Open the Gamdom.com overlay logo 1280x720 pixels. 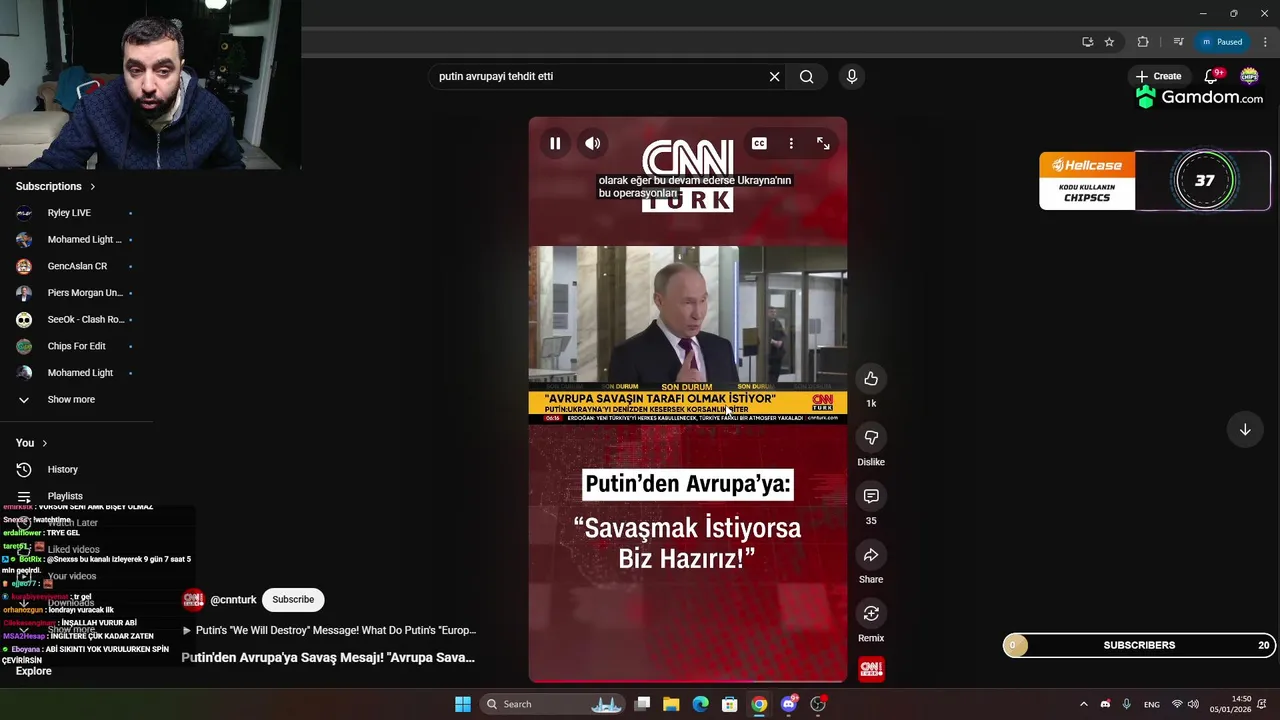click(1199, 98)
